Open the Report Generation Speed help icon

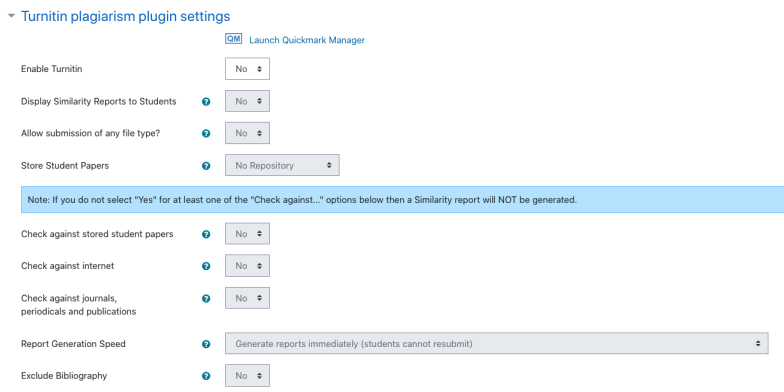click(x=206, y=344)
